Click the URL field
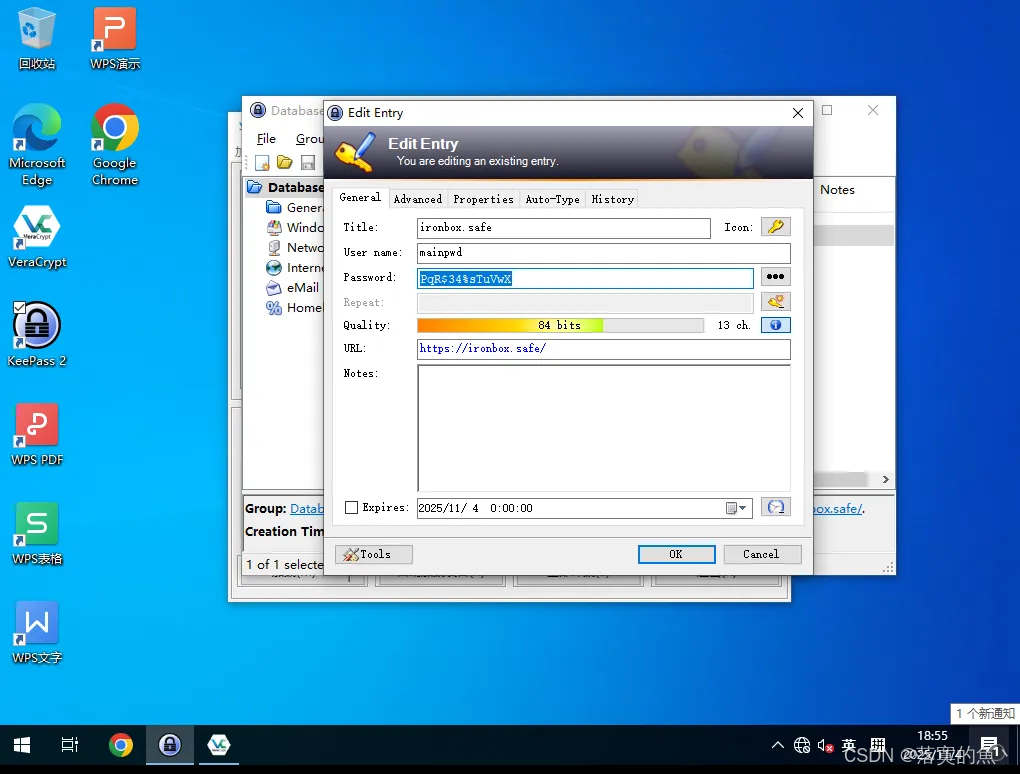1020x774 pixels. [604, 349]
